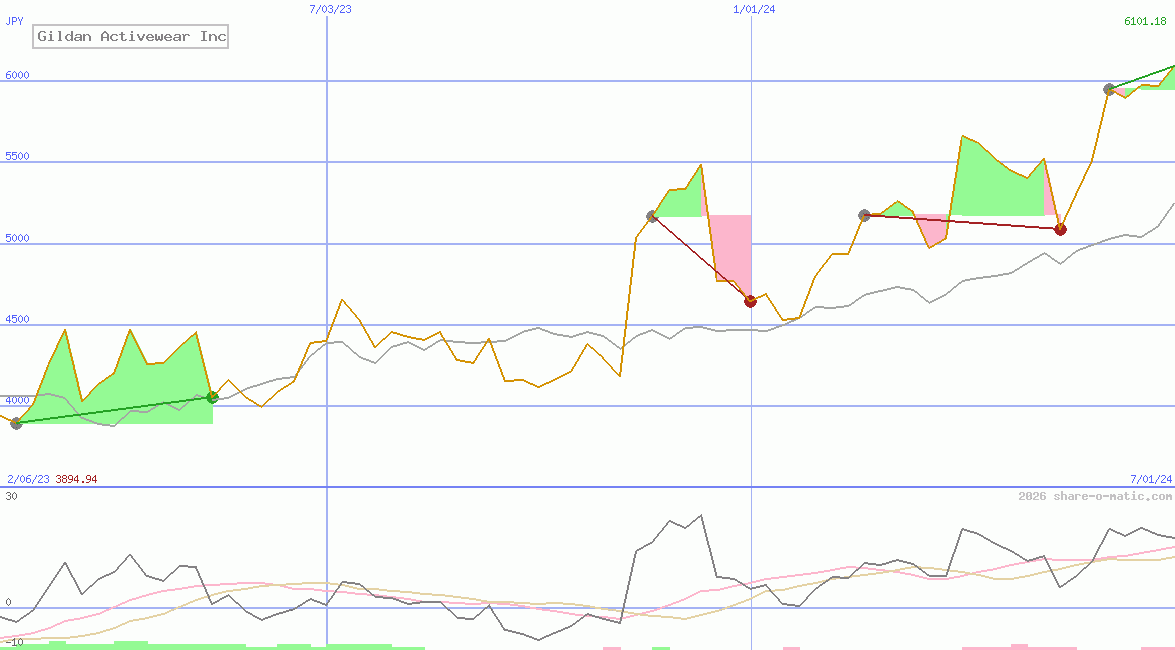Click the 5500 price axis label
The width and height of the screenshot is (1175, 650).
18,157
